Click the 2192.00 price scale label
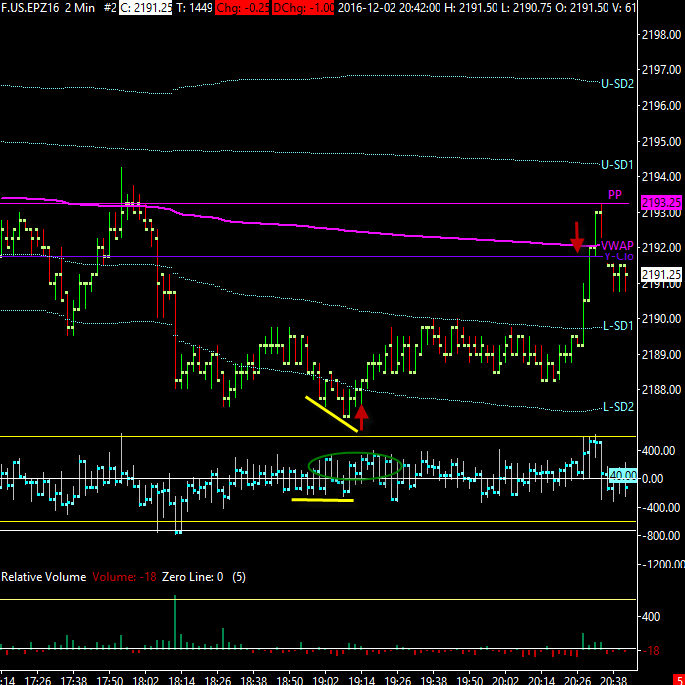This screenshot has width=685, height=685. (x=661, y=248)
